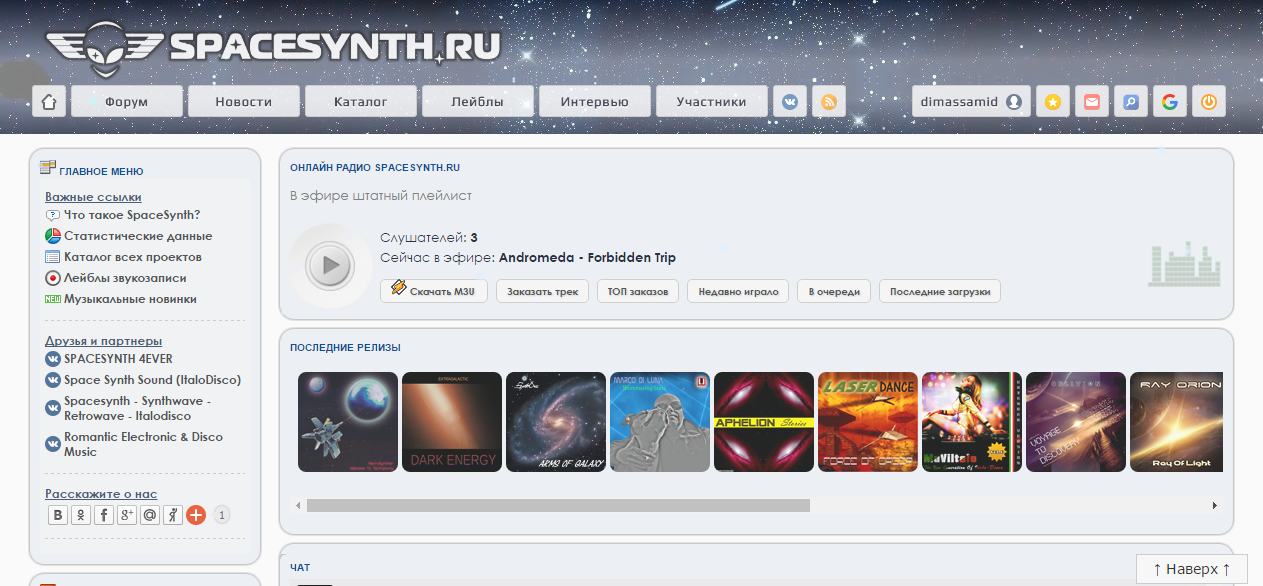The width and height of the screenshot is (1263, 586).
Task: Go to the home page icon
Action: tap(49, 101)
